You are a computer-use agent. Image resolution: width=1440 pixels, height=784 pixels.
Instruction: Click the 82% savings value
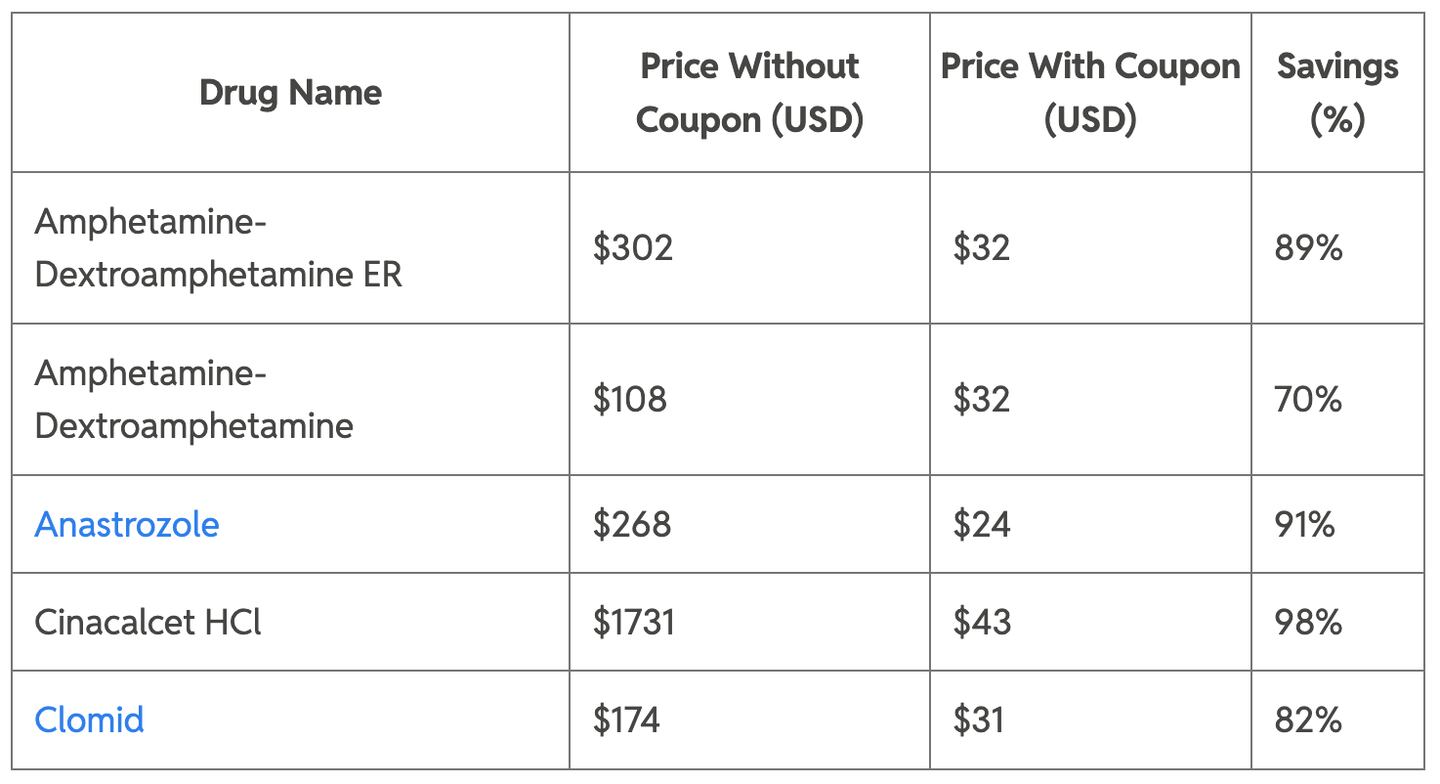pos(1308,720)
